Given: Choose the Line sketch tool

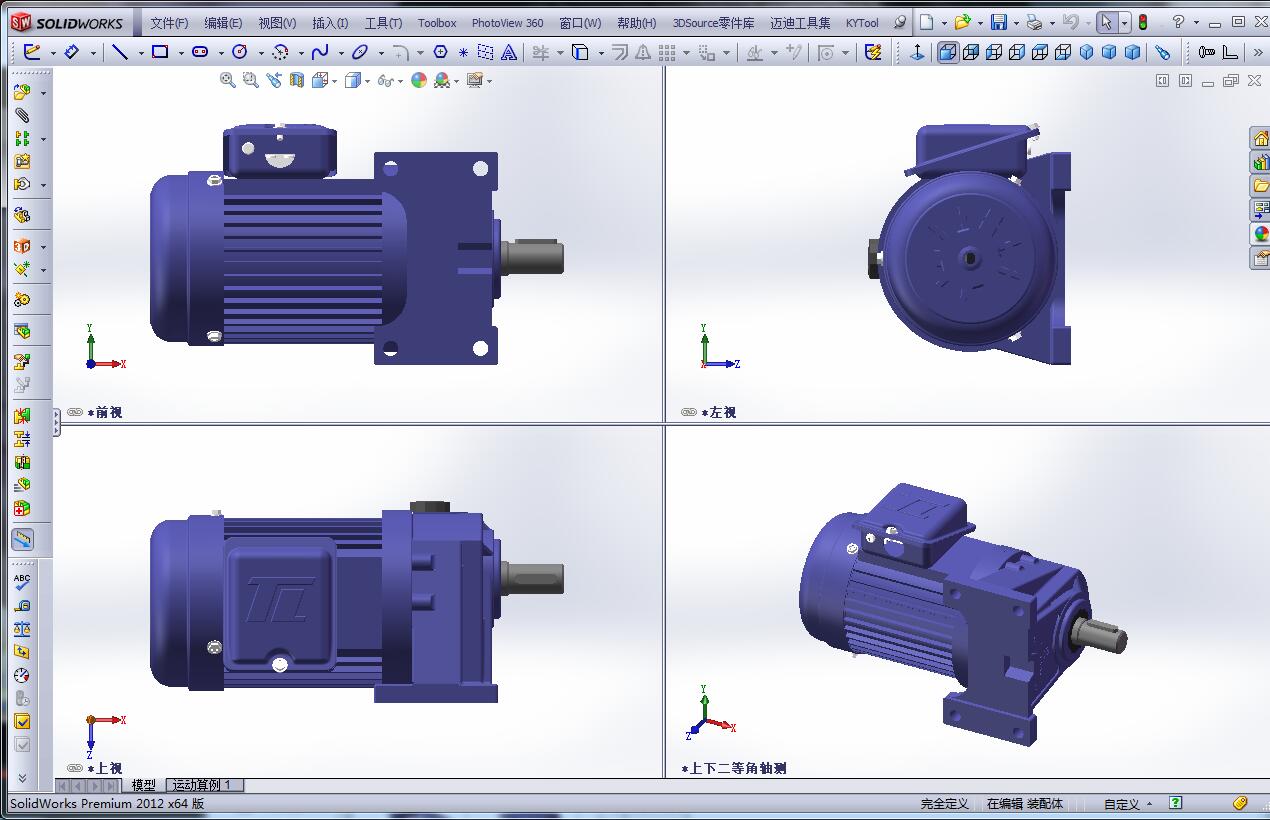Looking at the screenshot, I should click(120, 52).
